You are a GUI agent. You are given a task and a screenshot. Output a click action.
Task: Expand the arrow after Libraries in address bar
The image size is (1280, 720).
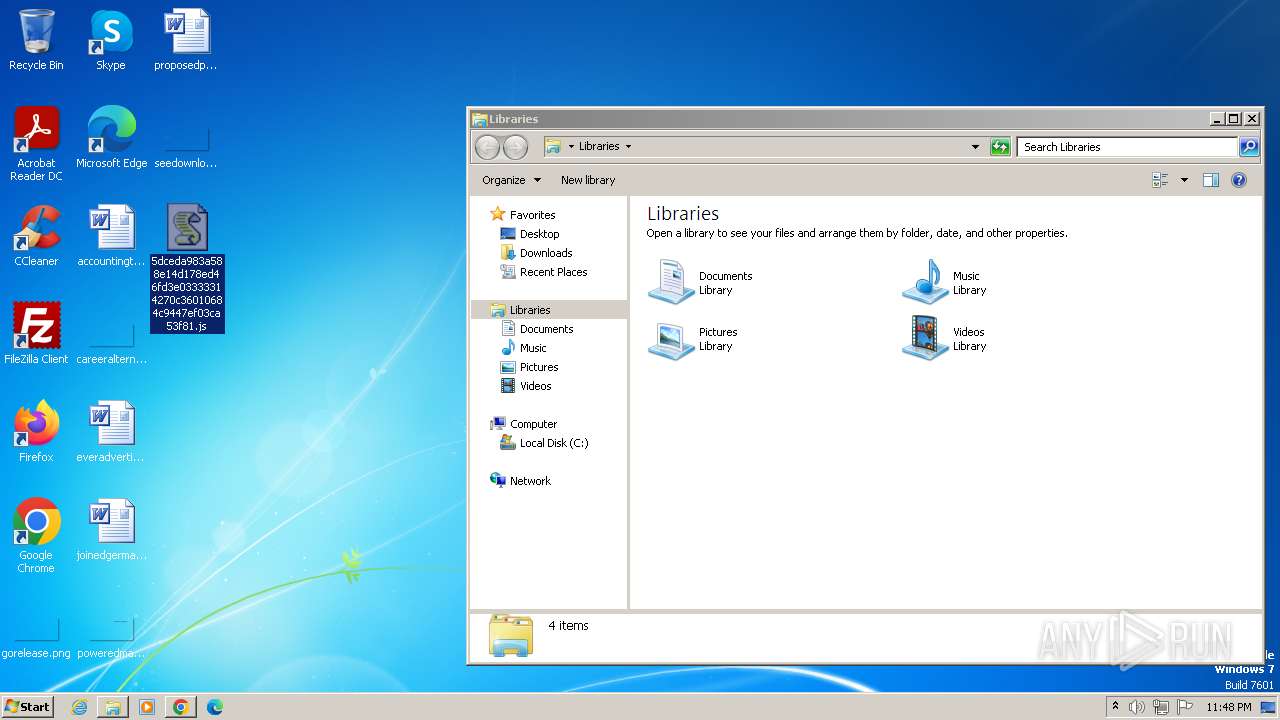click(628, 147)
